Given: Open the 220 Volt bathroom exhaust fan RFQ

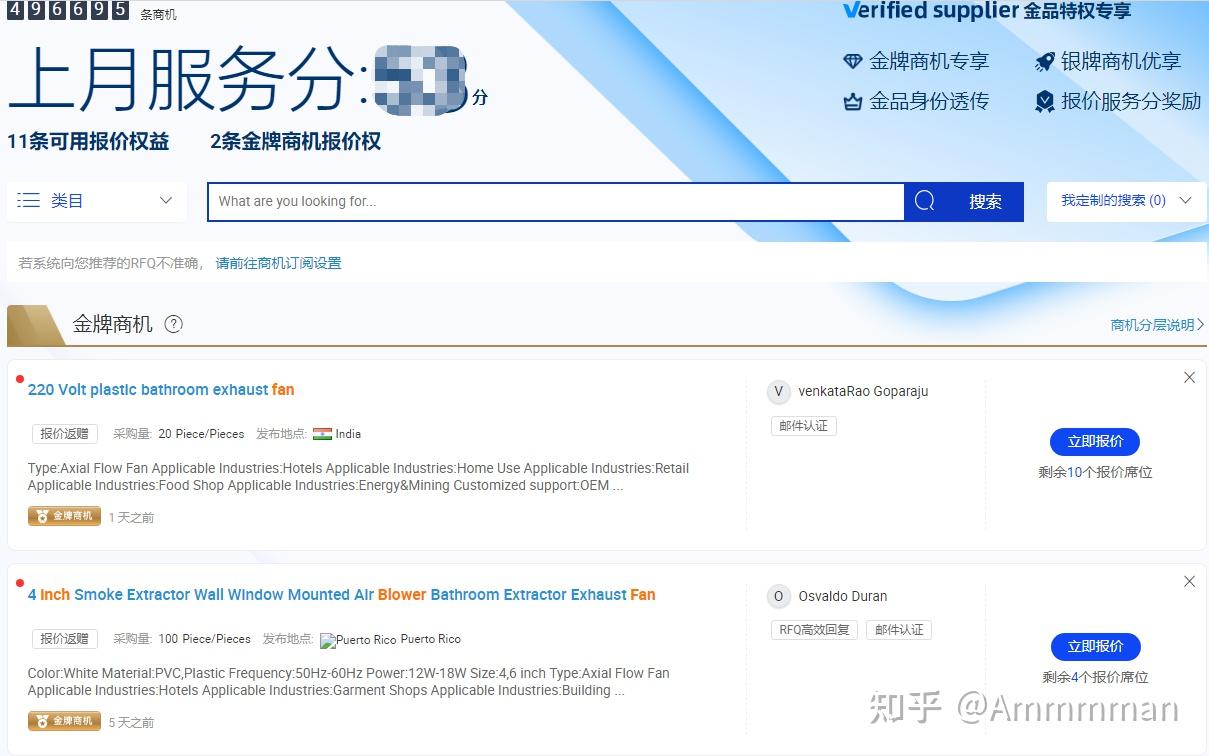Looking at the screenshot, I should pyautogui.click(x=160, y=390).
